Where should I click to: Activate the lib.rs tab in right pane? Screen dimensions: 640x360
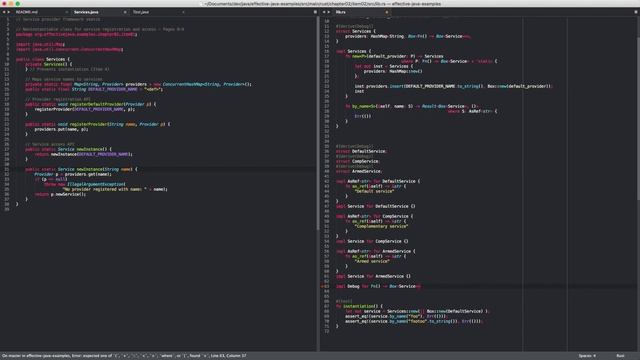340,12
